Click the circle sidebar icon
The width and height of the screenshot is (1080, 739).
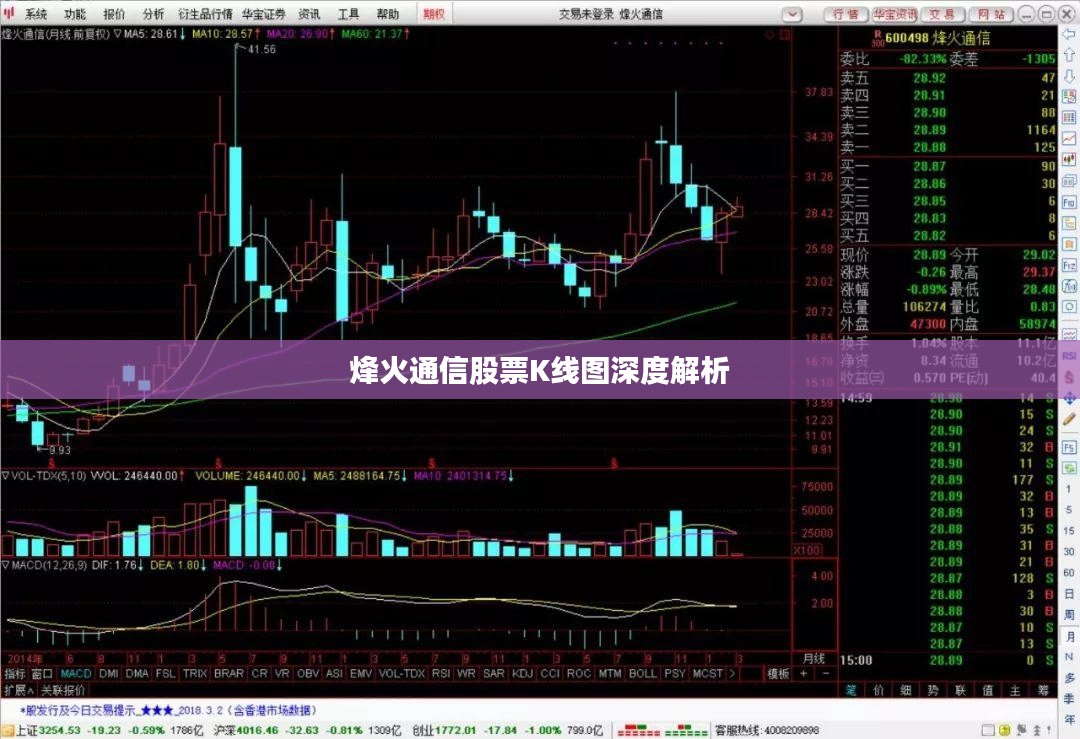[1069, 306]
